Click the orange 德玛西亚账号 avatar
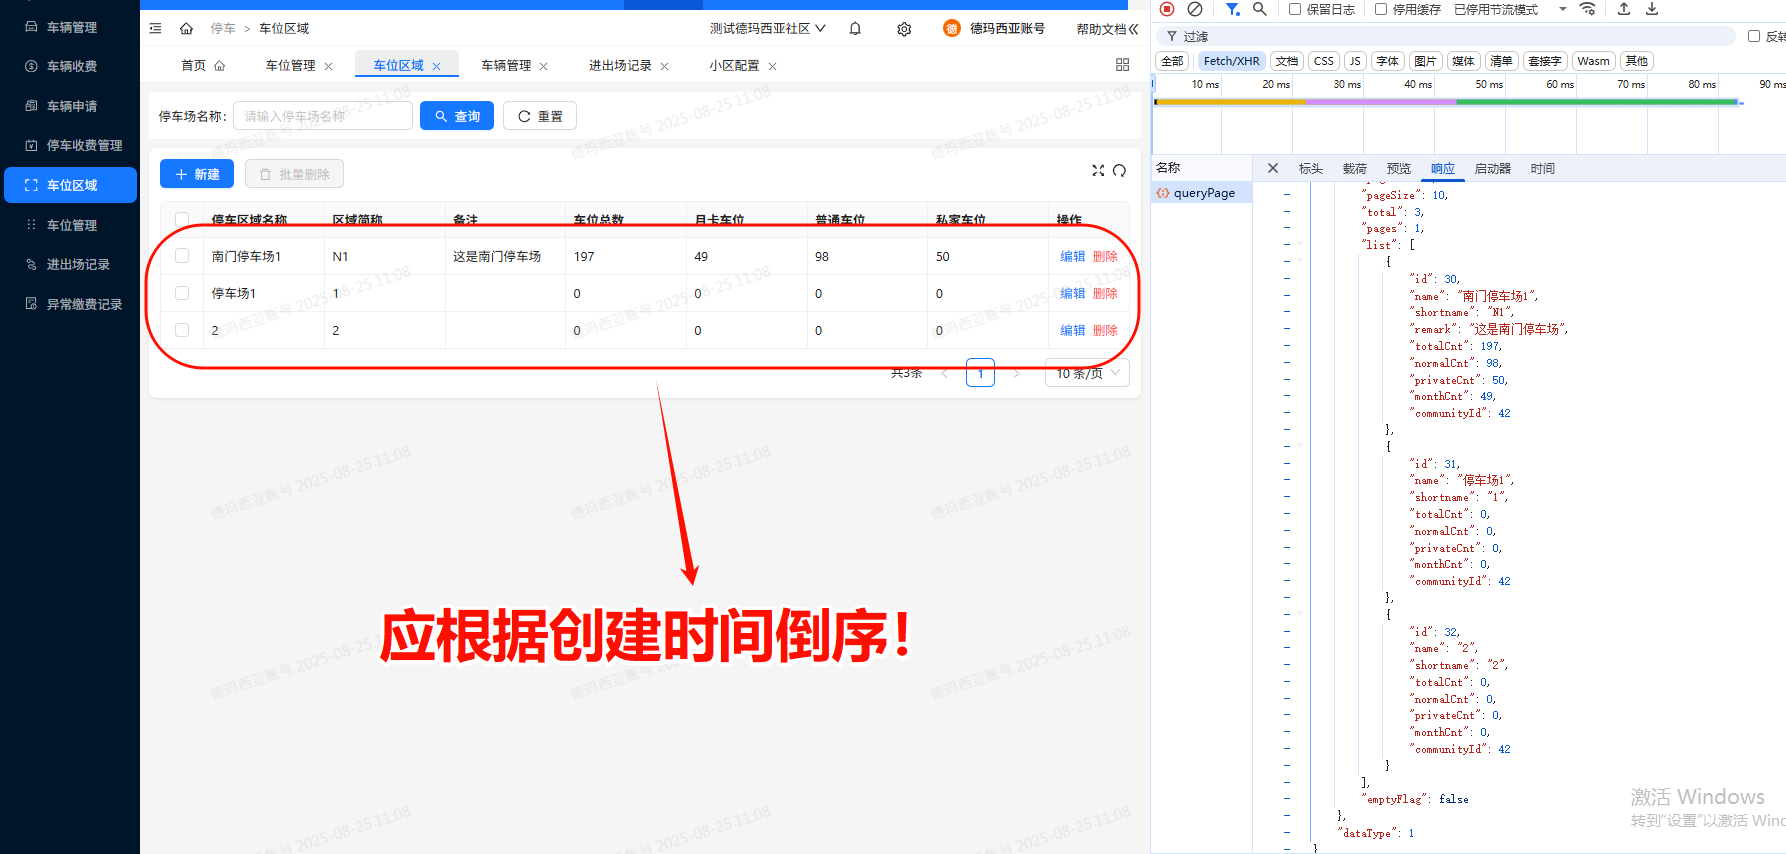The height and width of the screenshot is (854, 1786). coord(951,29)
